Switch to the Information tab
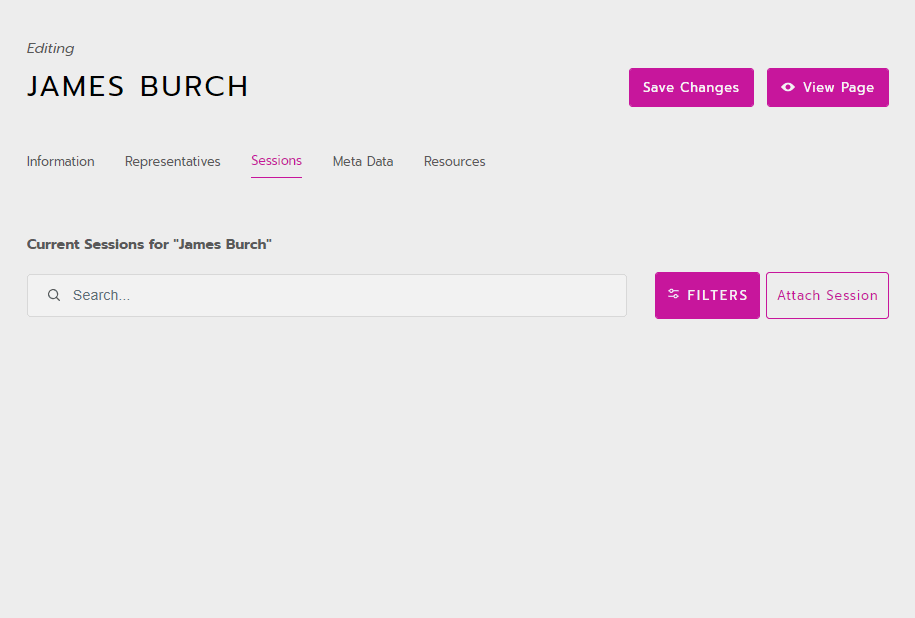 60,161
